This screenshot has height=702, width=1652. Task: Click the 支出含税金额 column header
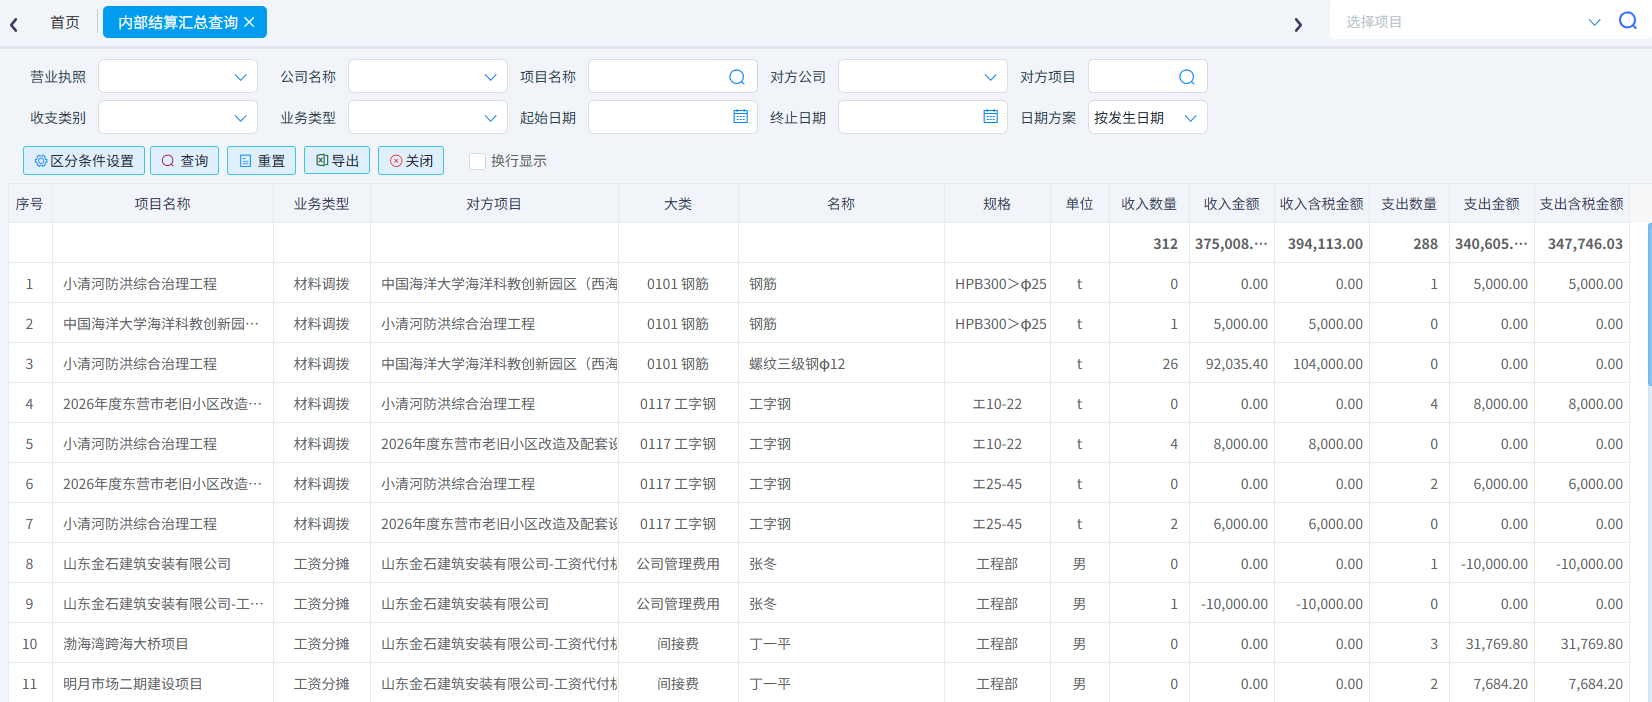[x=1581, y=204]
